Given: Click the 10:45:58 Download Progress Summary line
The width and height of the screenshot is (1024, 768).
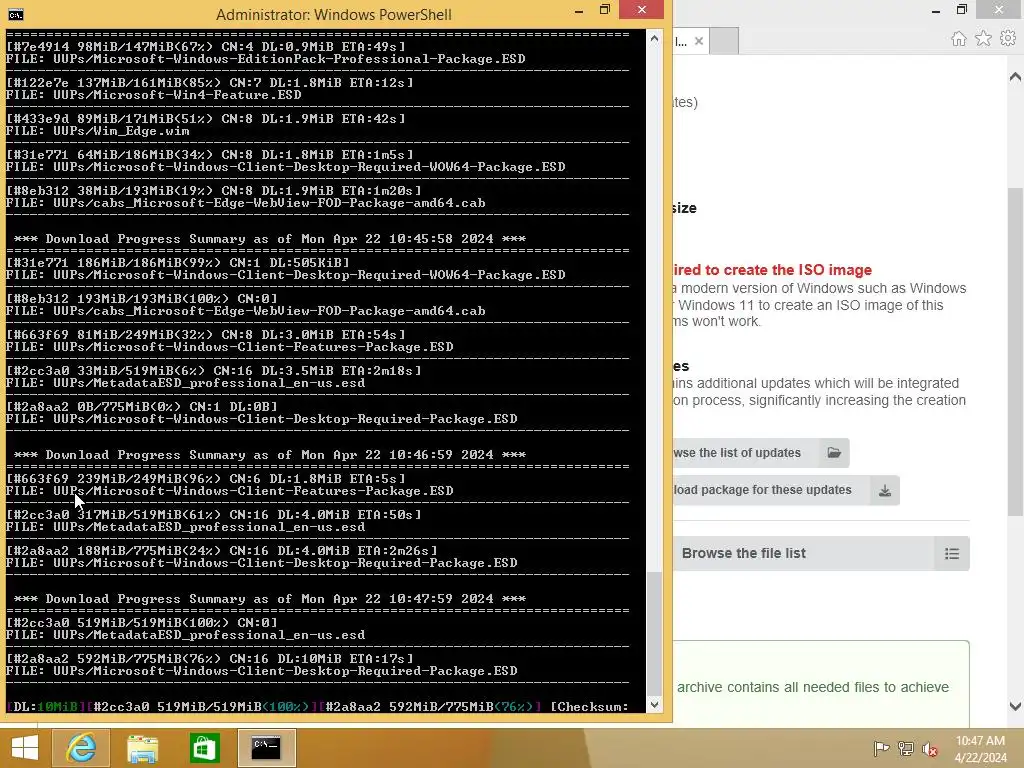Looking at the screenshot, I should tap(270, 238).
